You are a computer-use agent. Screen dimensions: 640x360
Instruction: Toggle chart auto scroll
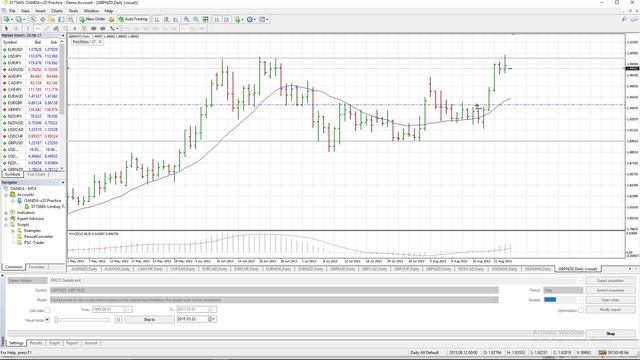point(217,19)
